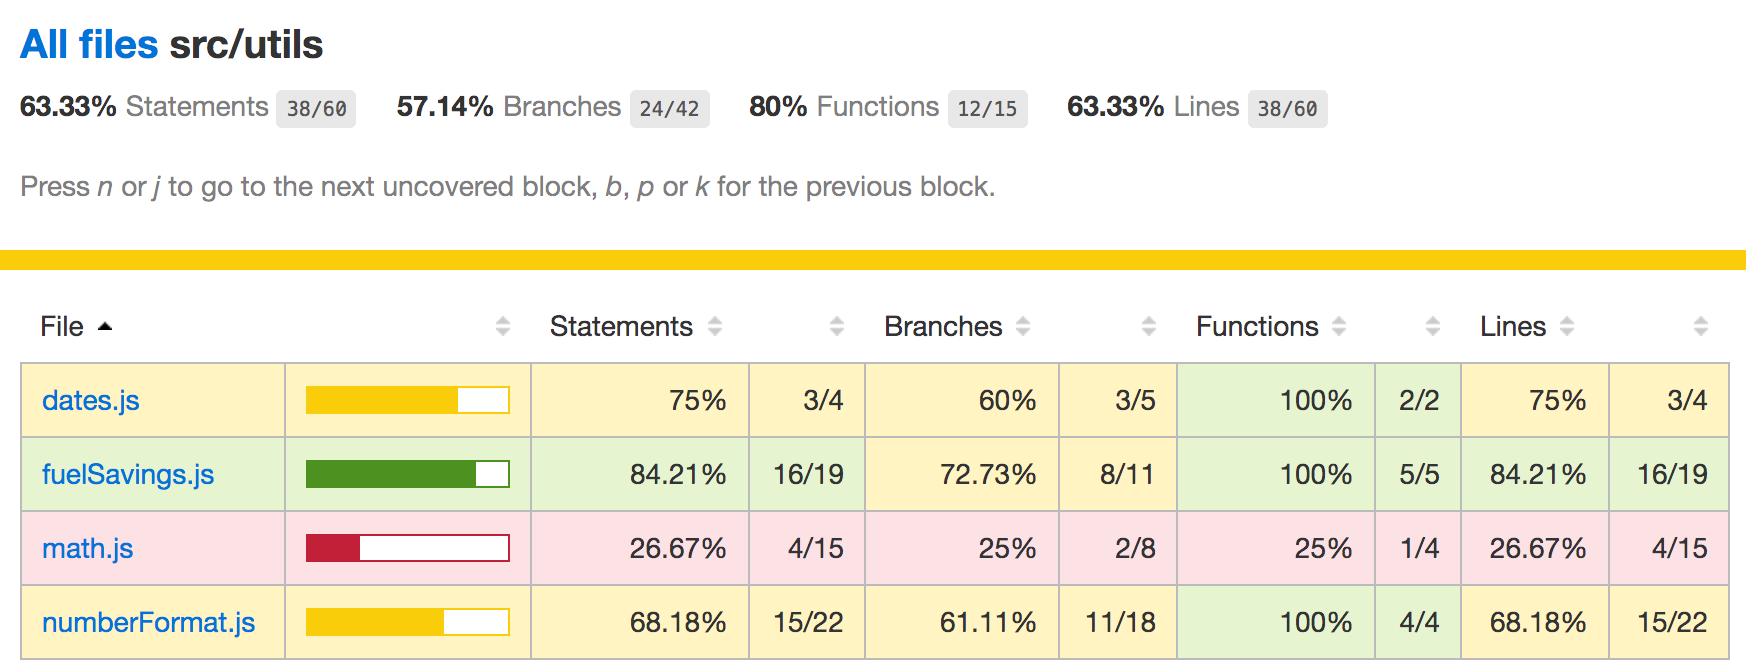Sort by the coverage bar column icon
Viewport: 1746px width, 672px height.
[x=503, y=327]
